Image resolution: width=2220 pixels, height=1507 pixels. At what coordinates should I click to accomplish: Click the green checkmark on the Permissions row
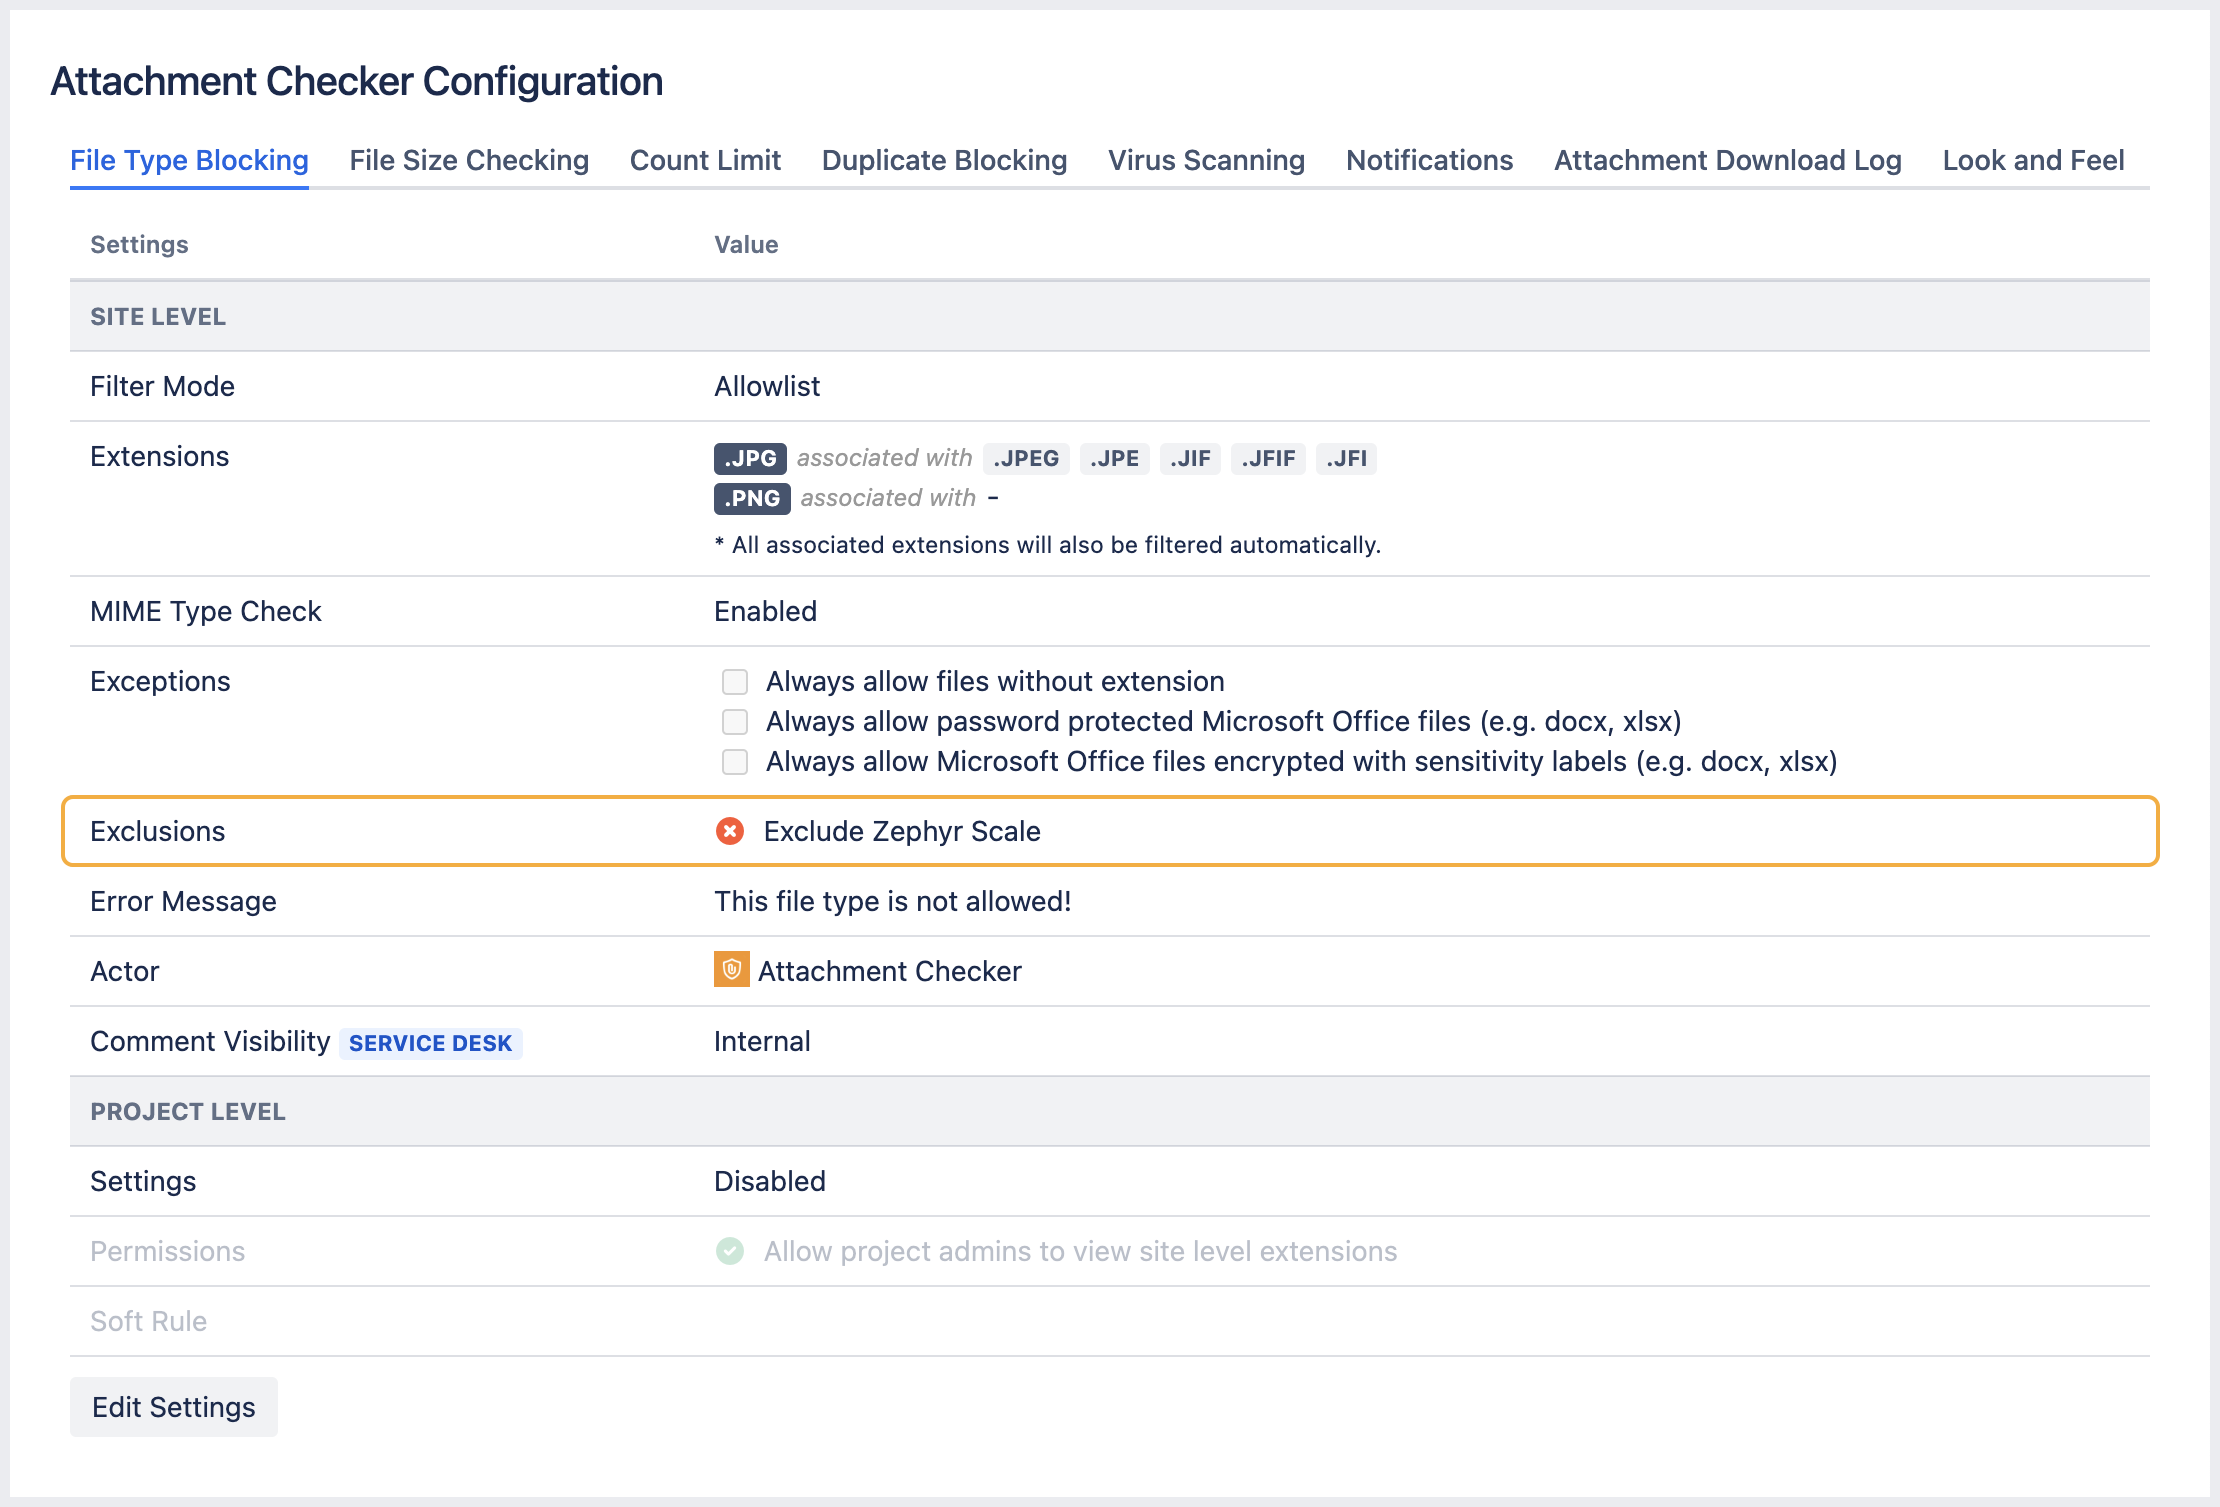[729, 1251]
